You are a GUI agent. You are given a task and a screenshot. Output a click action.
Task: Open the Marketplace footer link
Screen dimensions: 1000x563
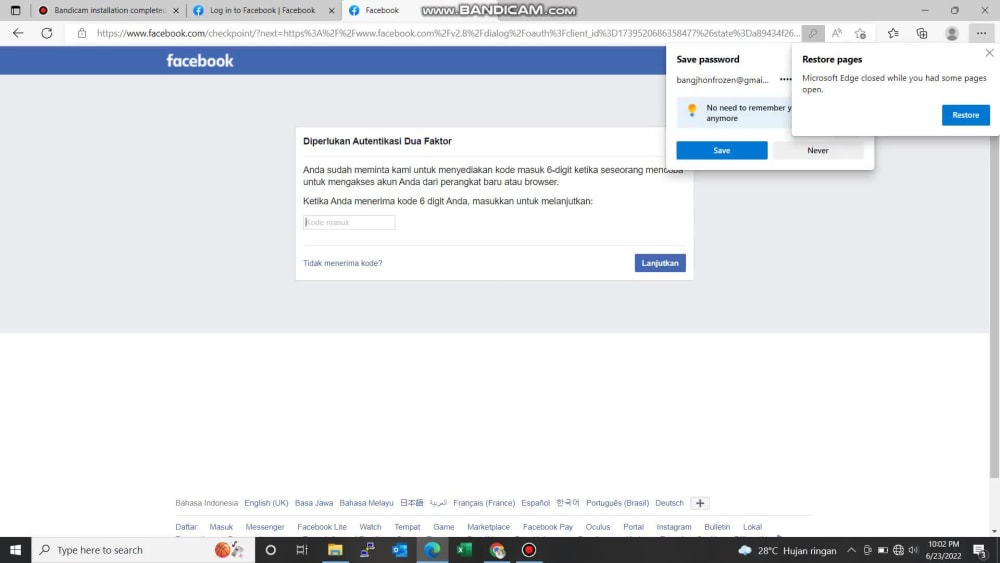(489, 527)
